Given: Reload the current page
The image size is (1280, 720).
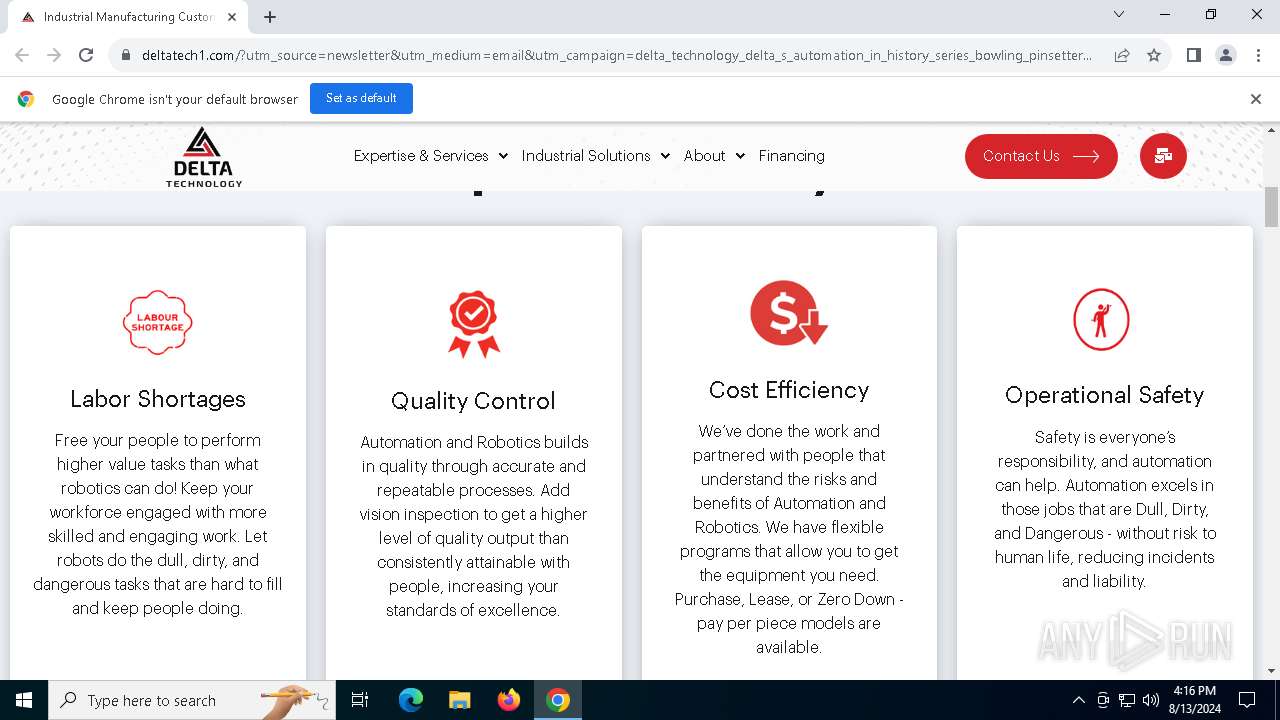Looking at the screenshot, I should pyautogui.click(x=86, y=55).
